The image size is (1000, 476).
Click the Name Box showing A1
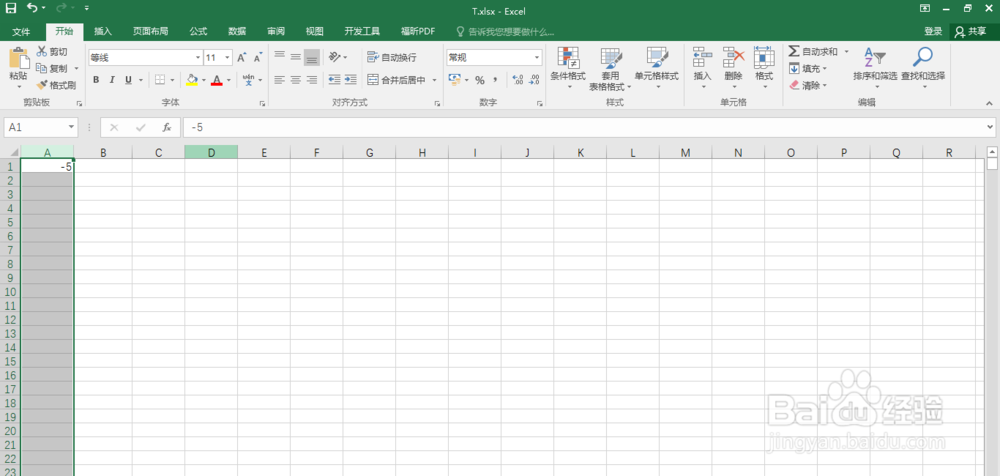pos(41,127)
